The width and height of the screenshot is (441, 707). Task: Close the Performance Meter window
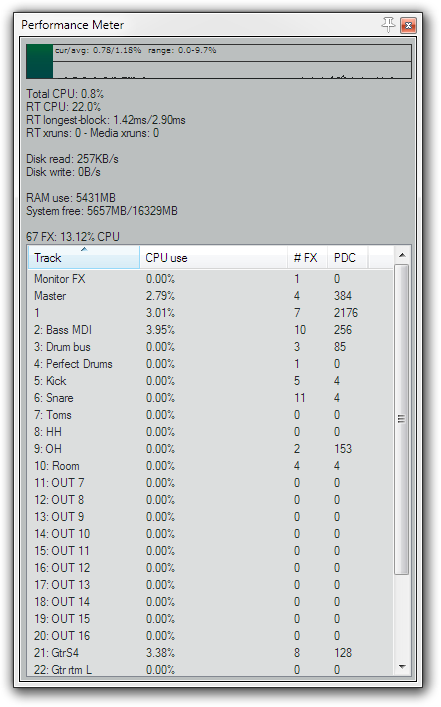point(408,25)
